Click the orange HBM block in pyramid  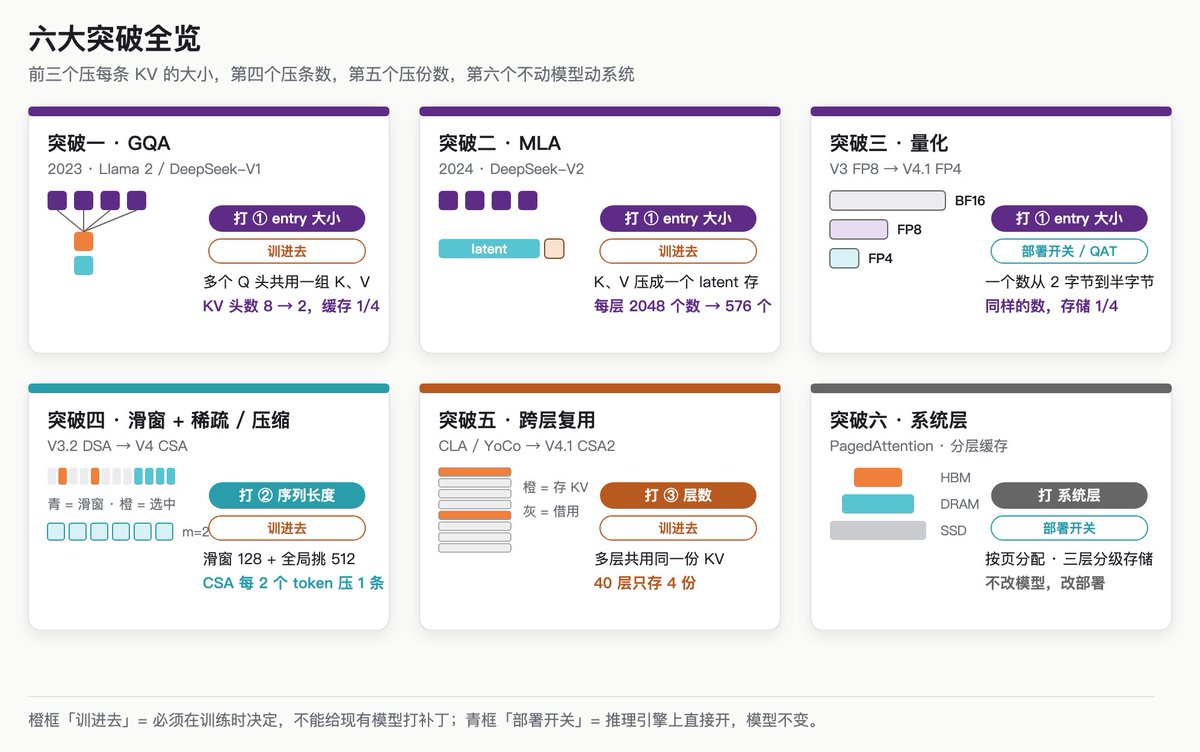click(x=878, y=477)
